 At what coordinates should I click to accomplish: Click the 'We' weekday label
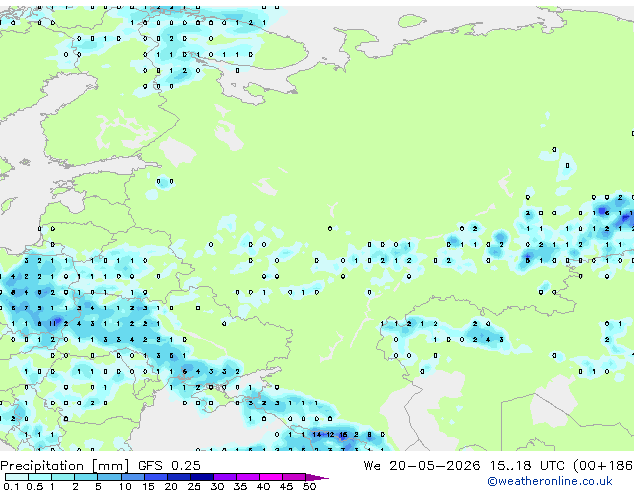pyautogui.click(x=372, y=466)
